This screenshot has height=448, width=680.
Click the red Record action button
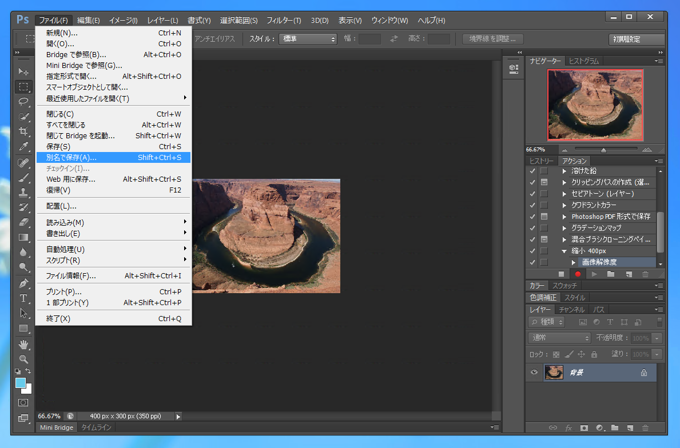pos(578,274)
